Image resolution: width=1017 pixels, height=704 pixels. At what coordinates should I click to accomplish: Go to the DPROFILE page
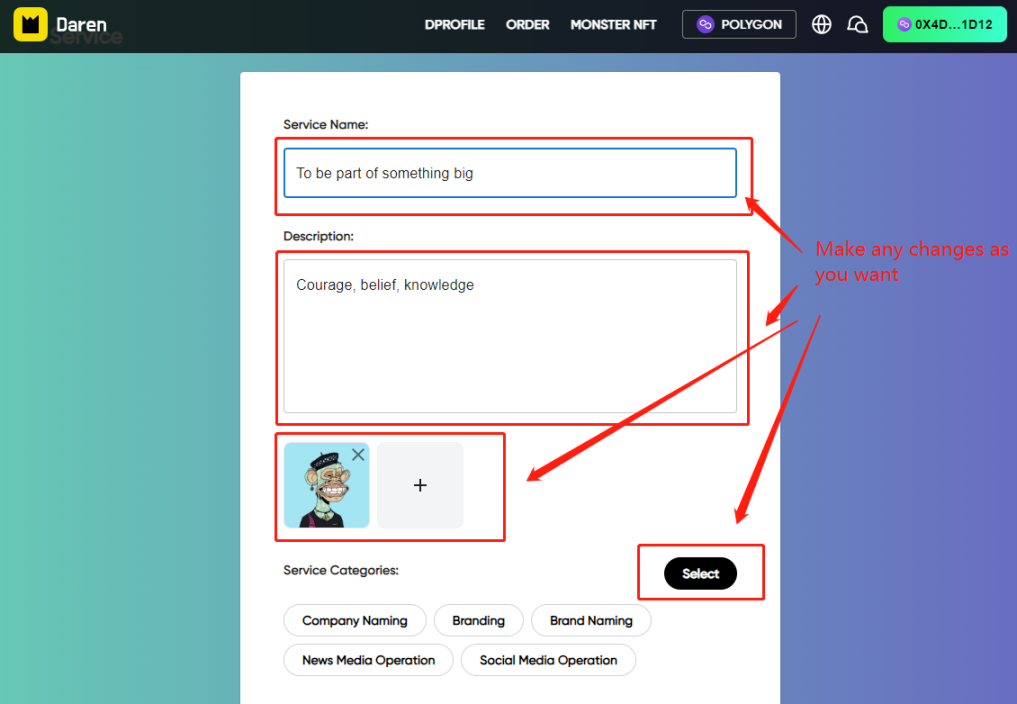click(x=454, y=25)
